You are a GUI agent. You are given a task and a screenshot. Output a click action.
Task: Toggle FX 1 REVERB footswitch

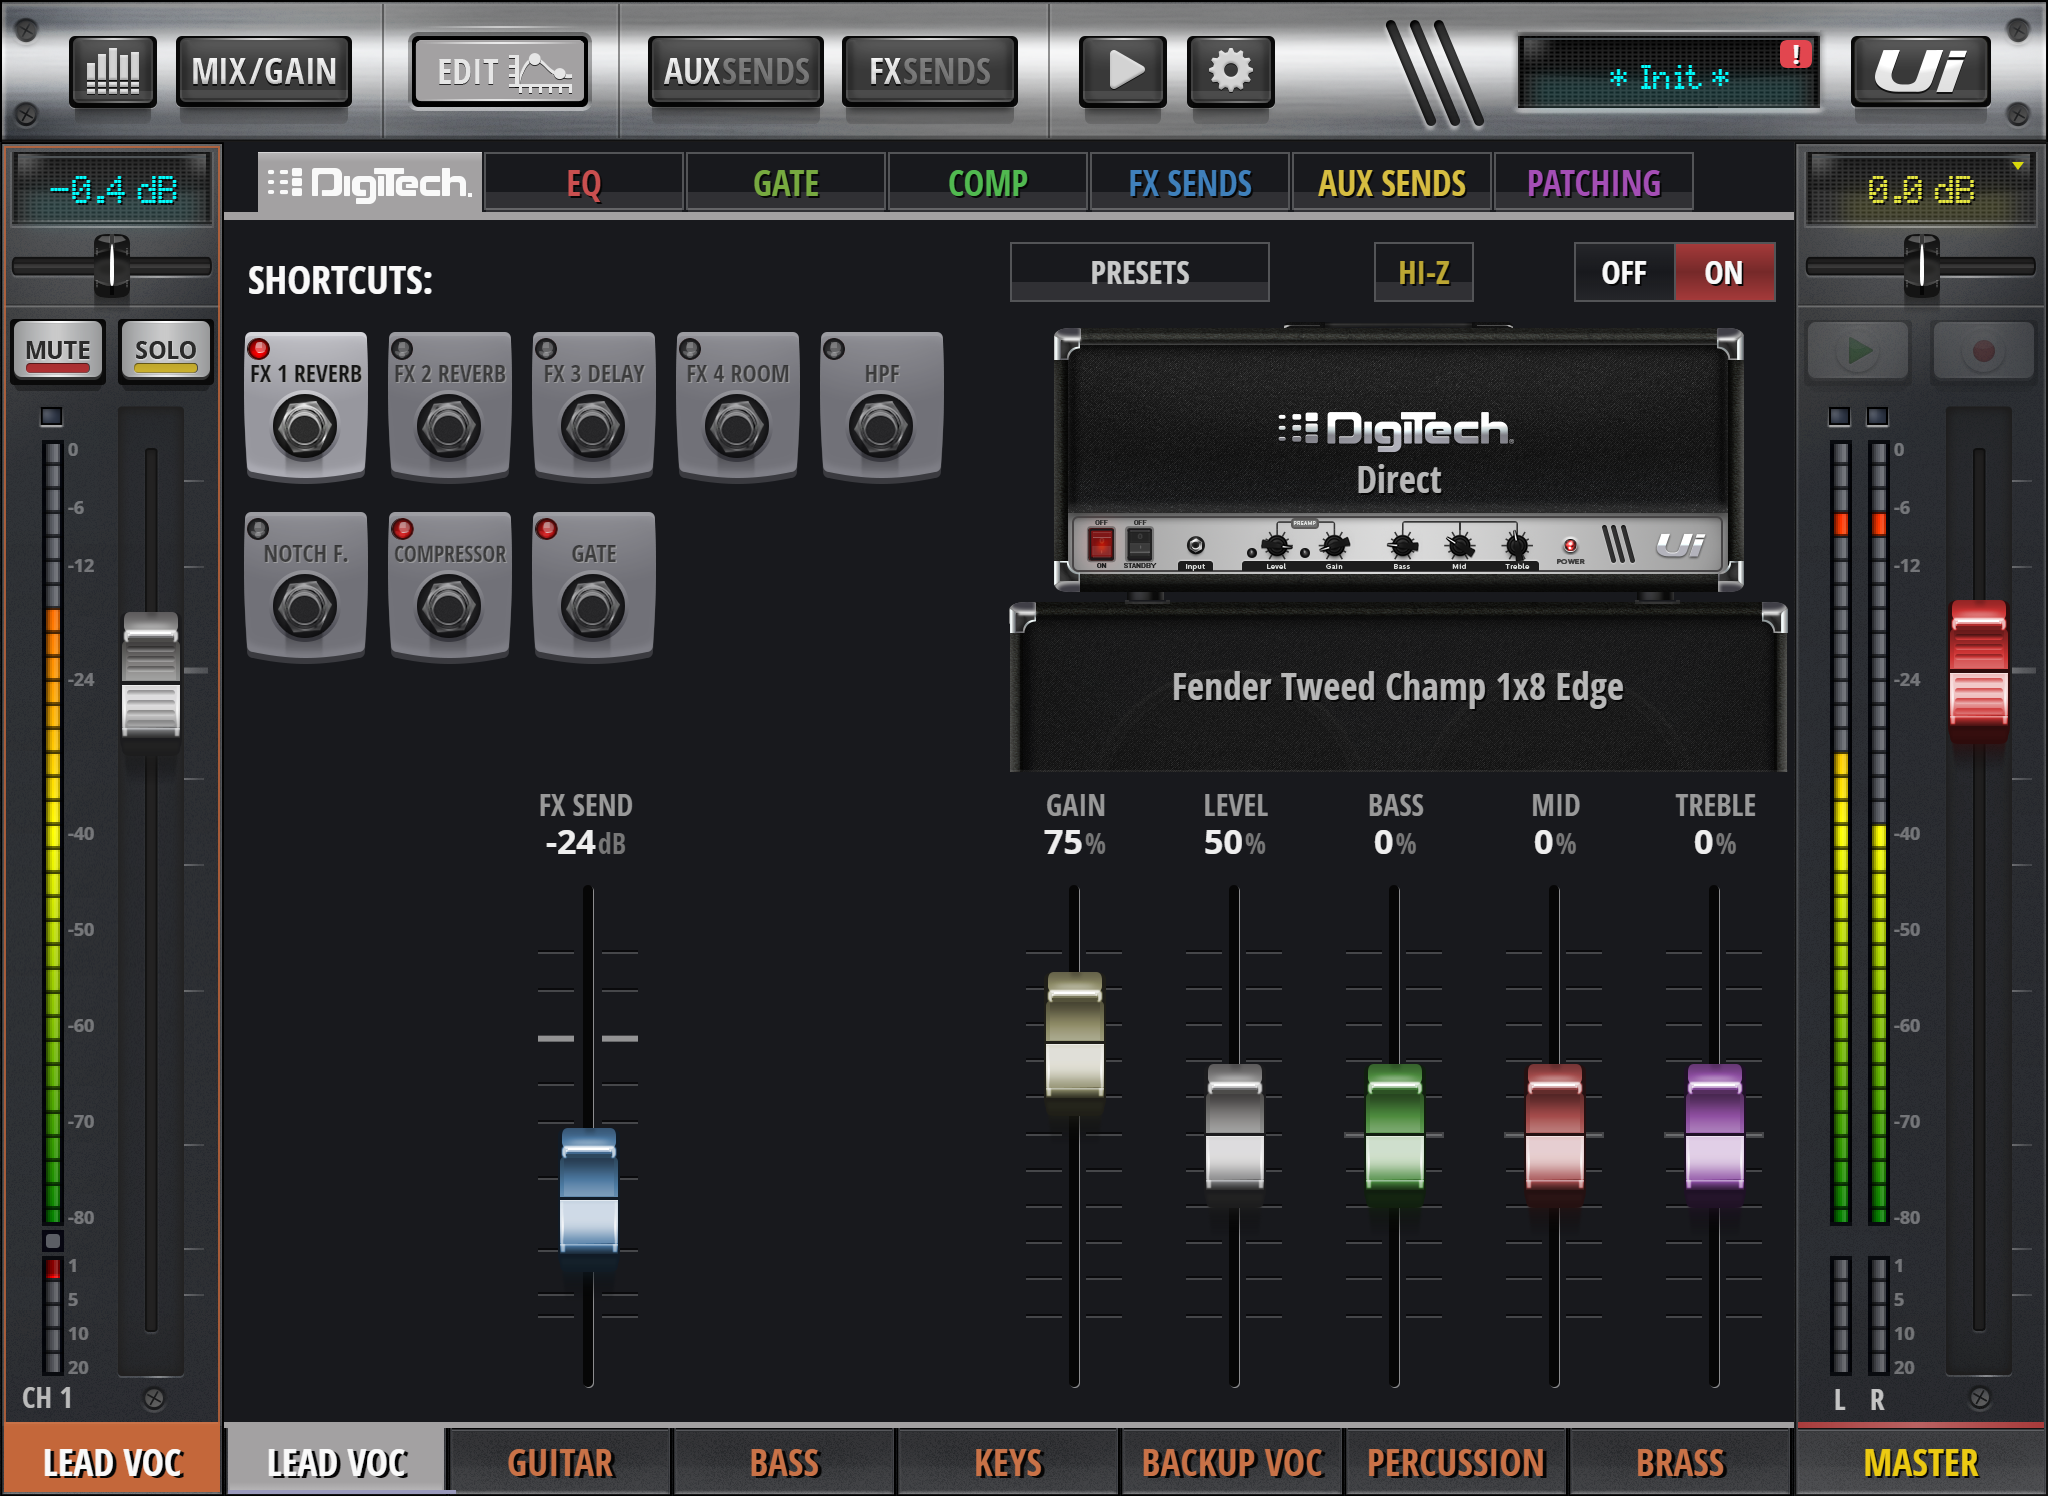point(305,426)
